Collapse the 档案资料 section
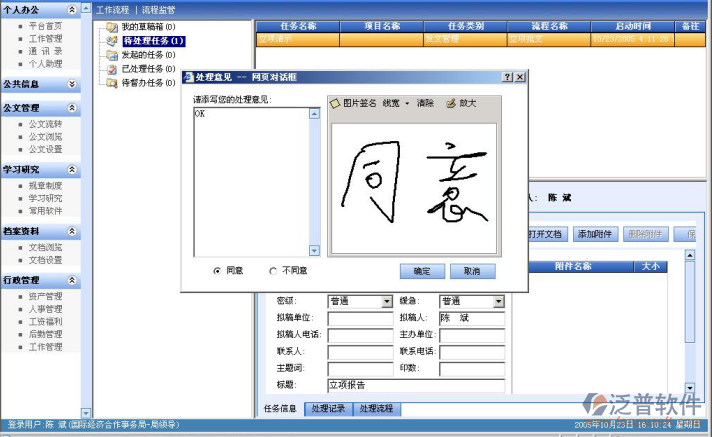This screenshot has width=712, height=437. [72, 231]
